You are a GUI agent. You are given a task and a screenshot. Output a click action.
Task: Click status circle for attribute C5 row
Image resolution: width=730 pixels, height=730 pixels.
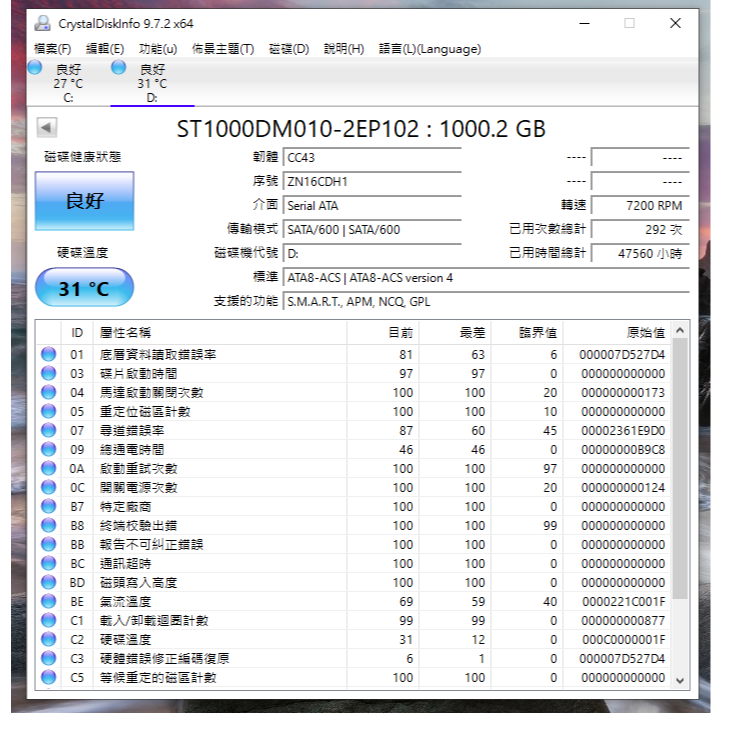tap(48, 677)
